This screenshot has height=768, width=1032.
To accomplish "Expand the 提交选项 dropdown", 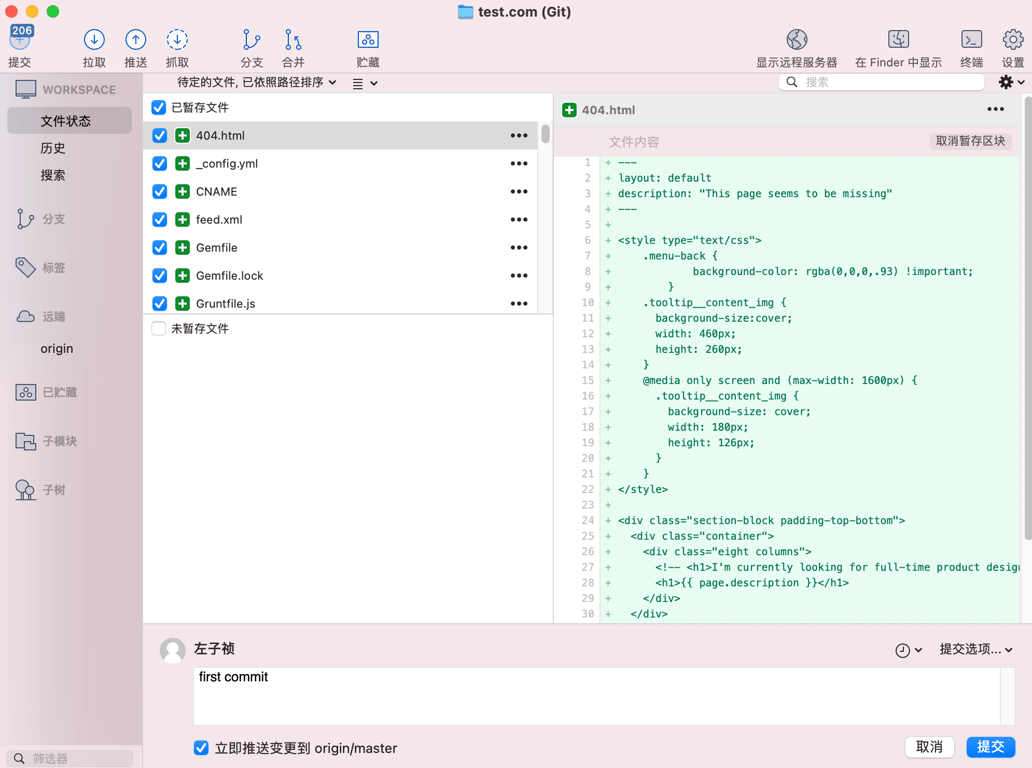I will point(975,649).
